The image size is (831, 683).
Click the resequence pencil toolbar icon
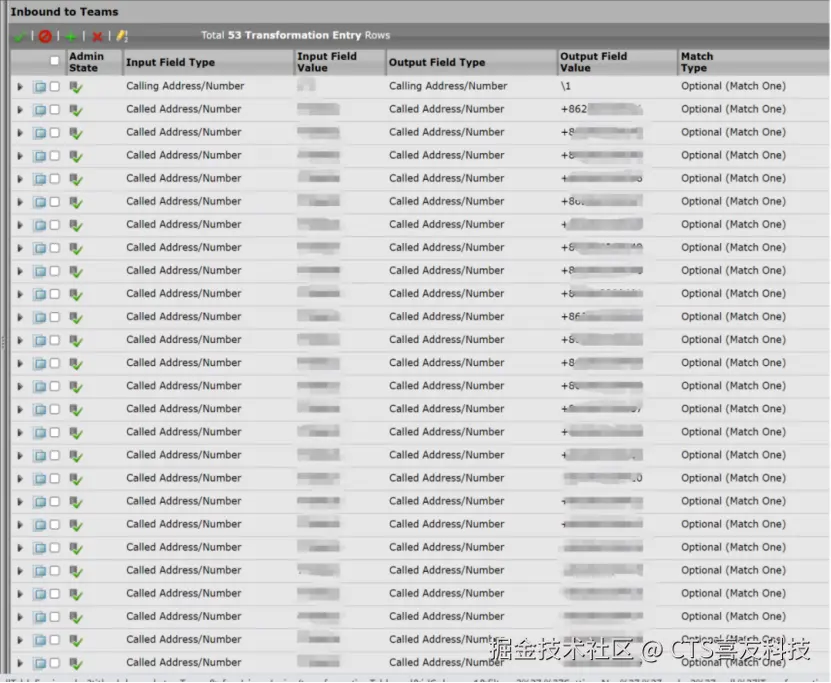(122, 36)
